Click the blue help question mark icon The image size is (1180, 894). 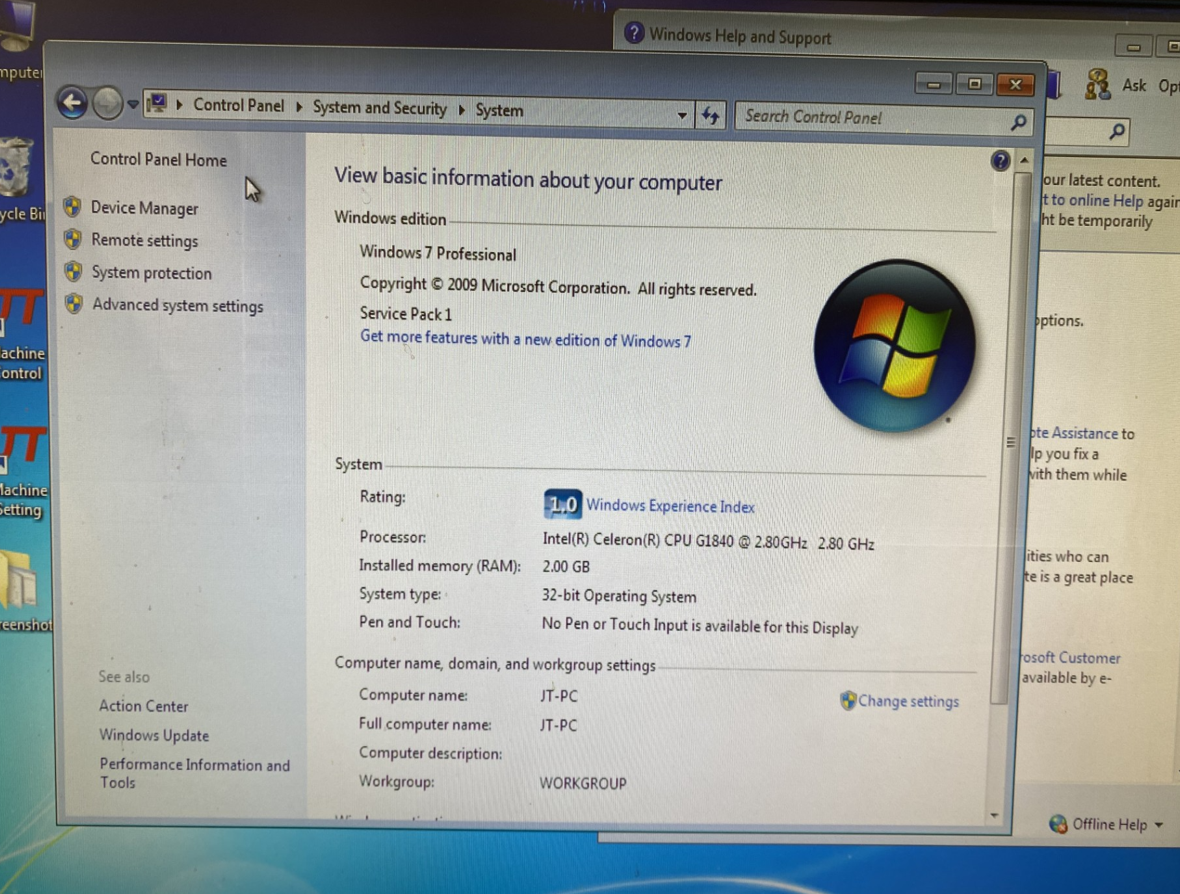click(1000, 160)
